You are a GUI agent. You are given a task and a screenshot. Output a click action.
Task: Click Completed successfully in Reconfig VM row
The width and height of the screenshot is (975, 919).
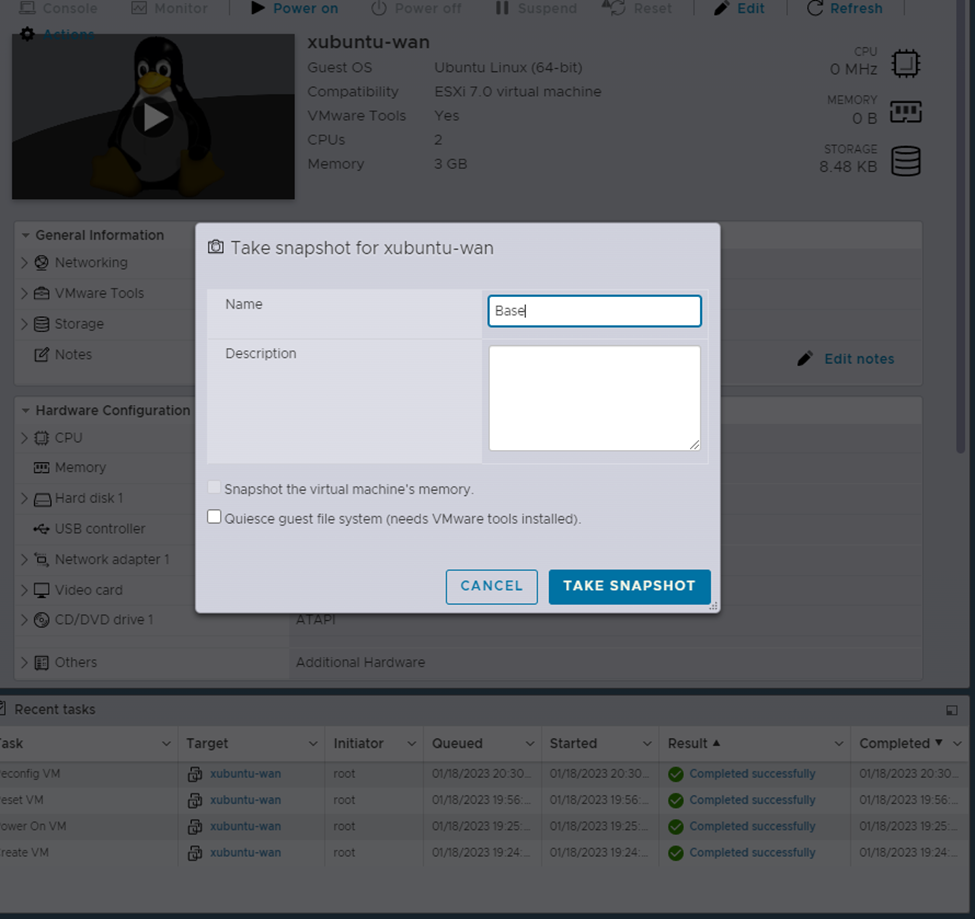[752, 774]
